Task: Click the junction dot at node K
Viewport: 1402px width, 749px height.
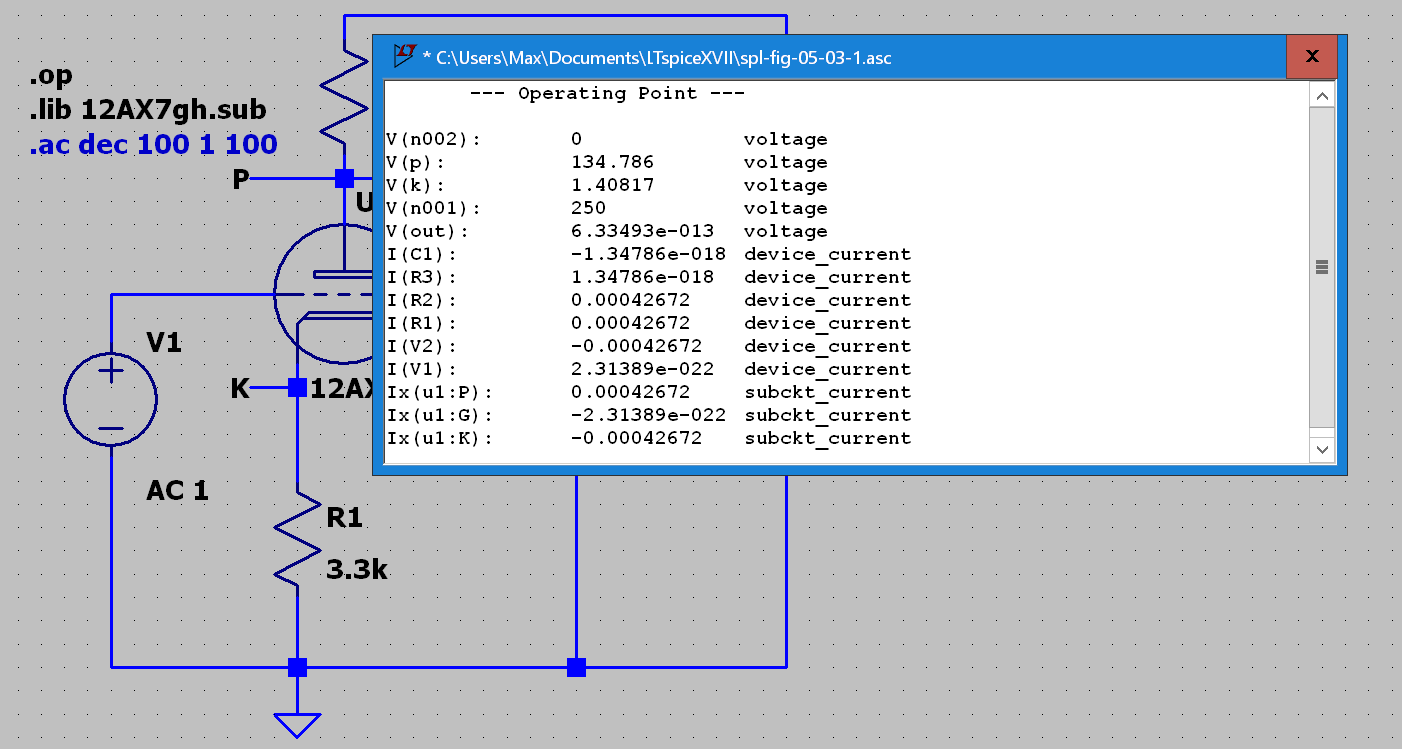Action: [x=297, y=388]
